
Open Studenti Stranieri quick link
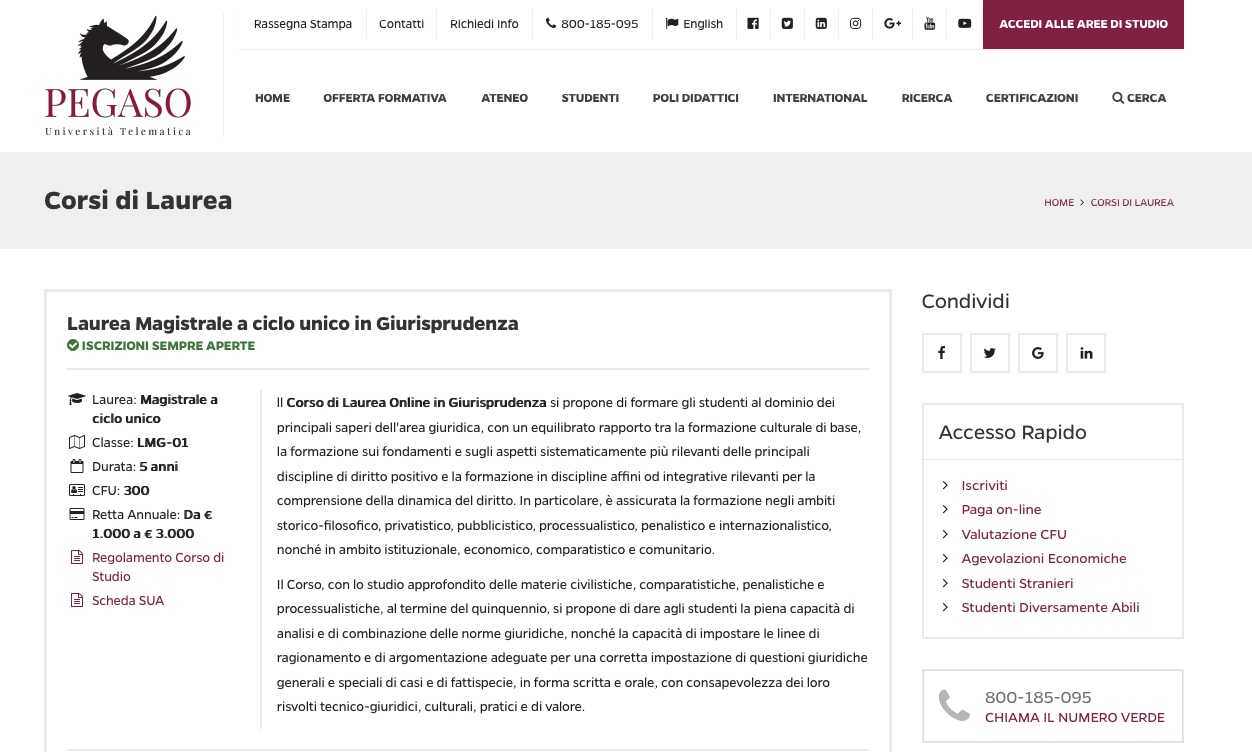[1017, 583]
